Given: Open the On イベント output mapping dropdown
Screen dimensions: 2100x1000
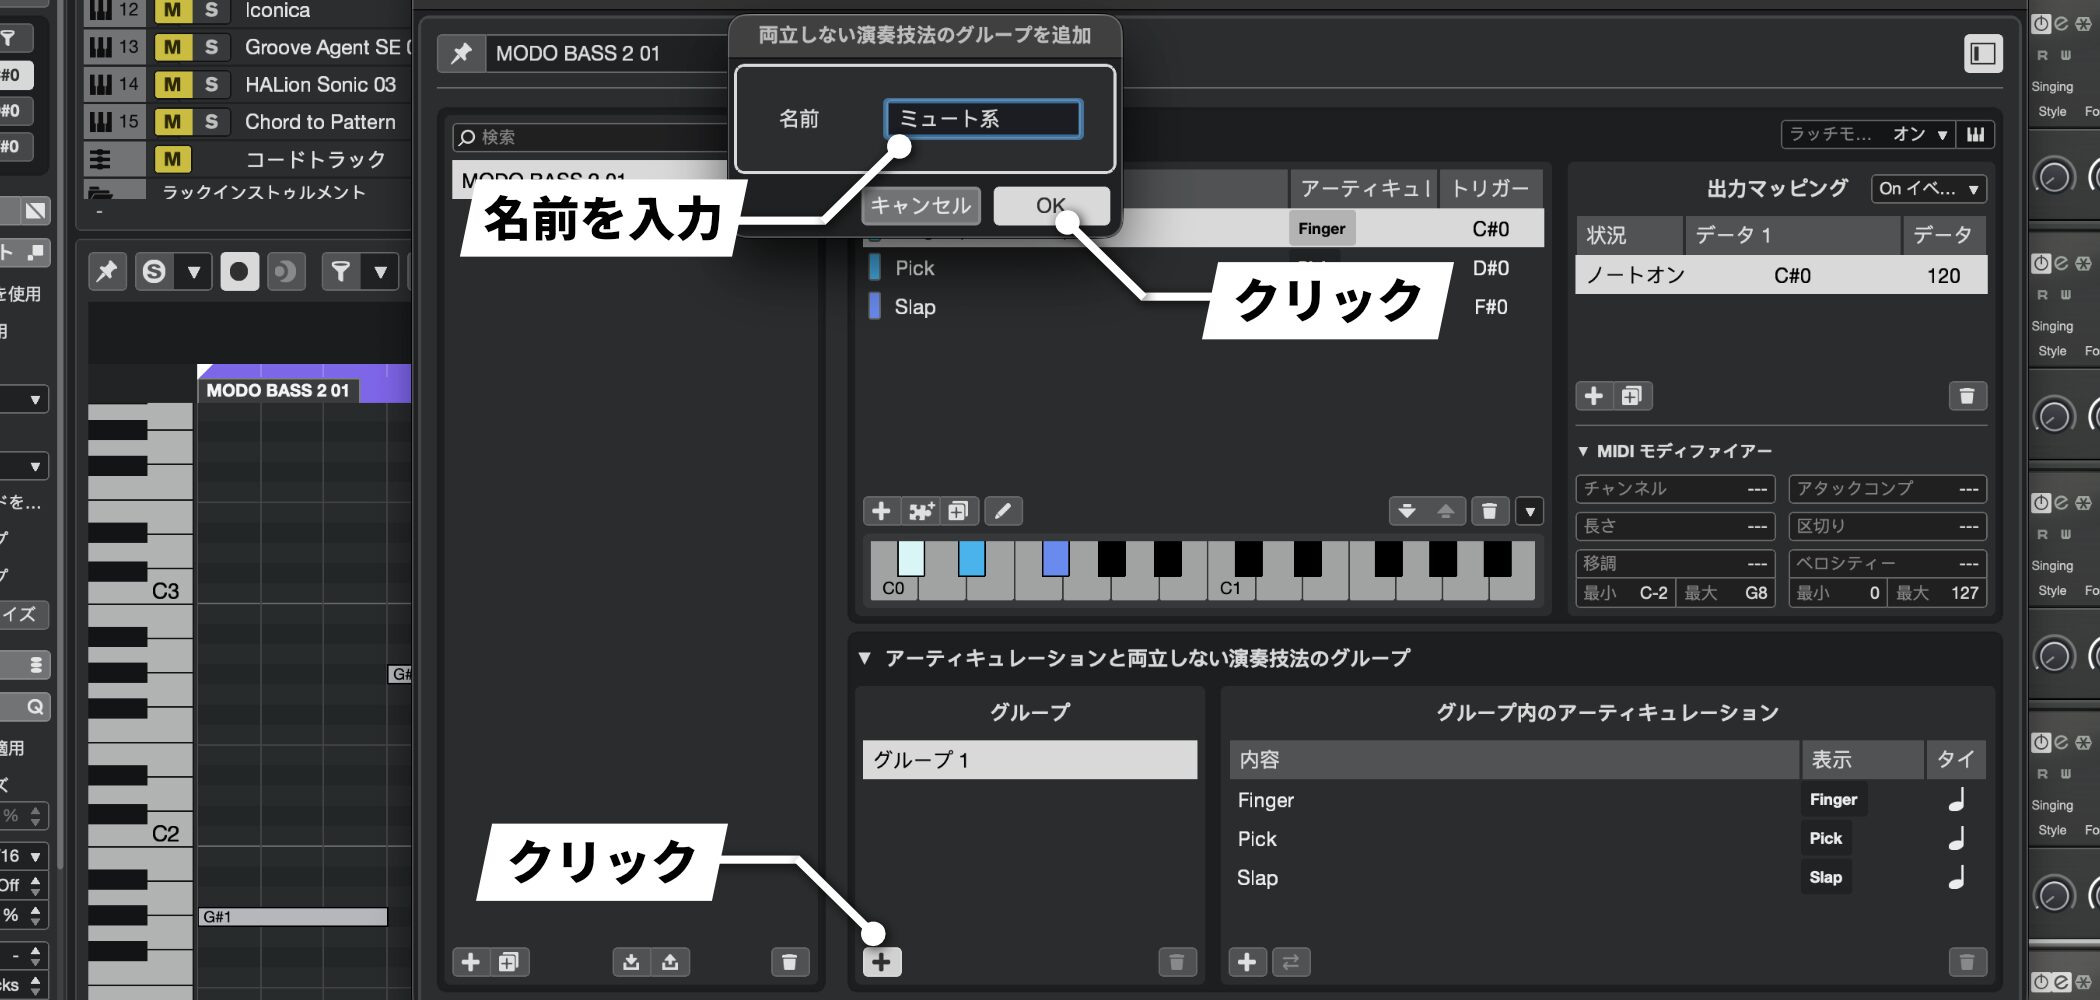Looking at the screenshot, I should (x=1928, y=188).
